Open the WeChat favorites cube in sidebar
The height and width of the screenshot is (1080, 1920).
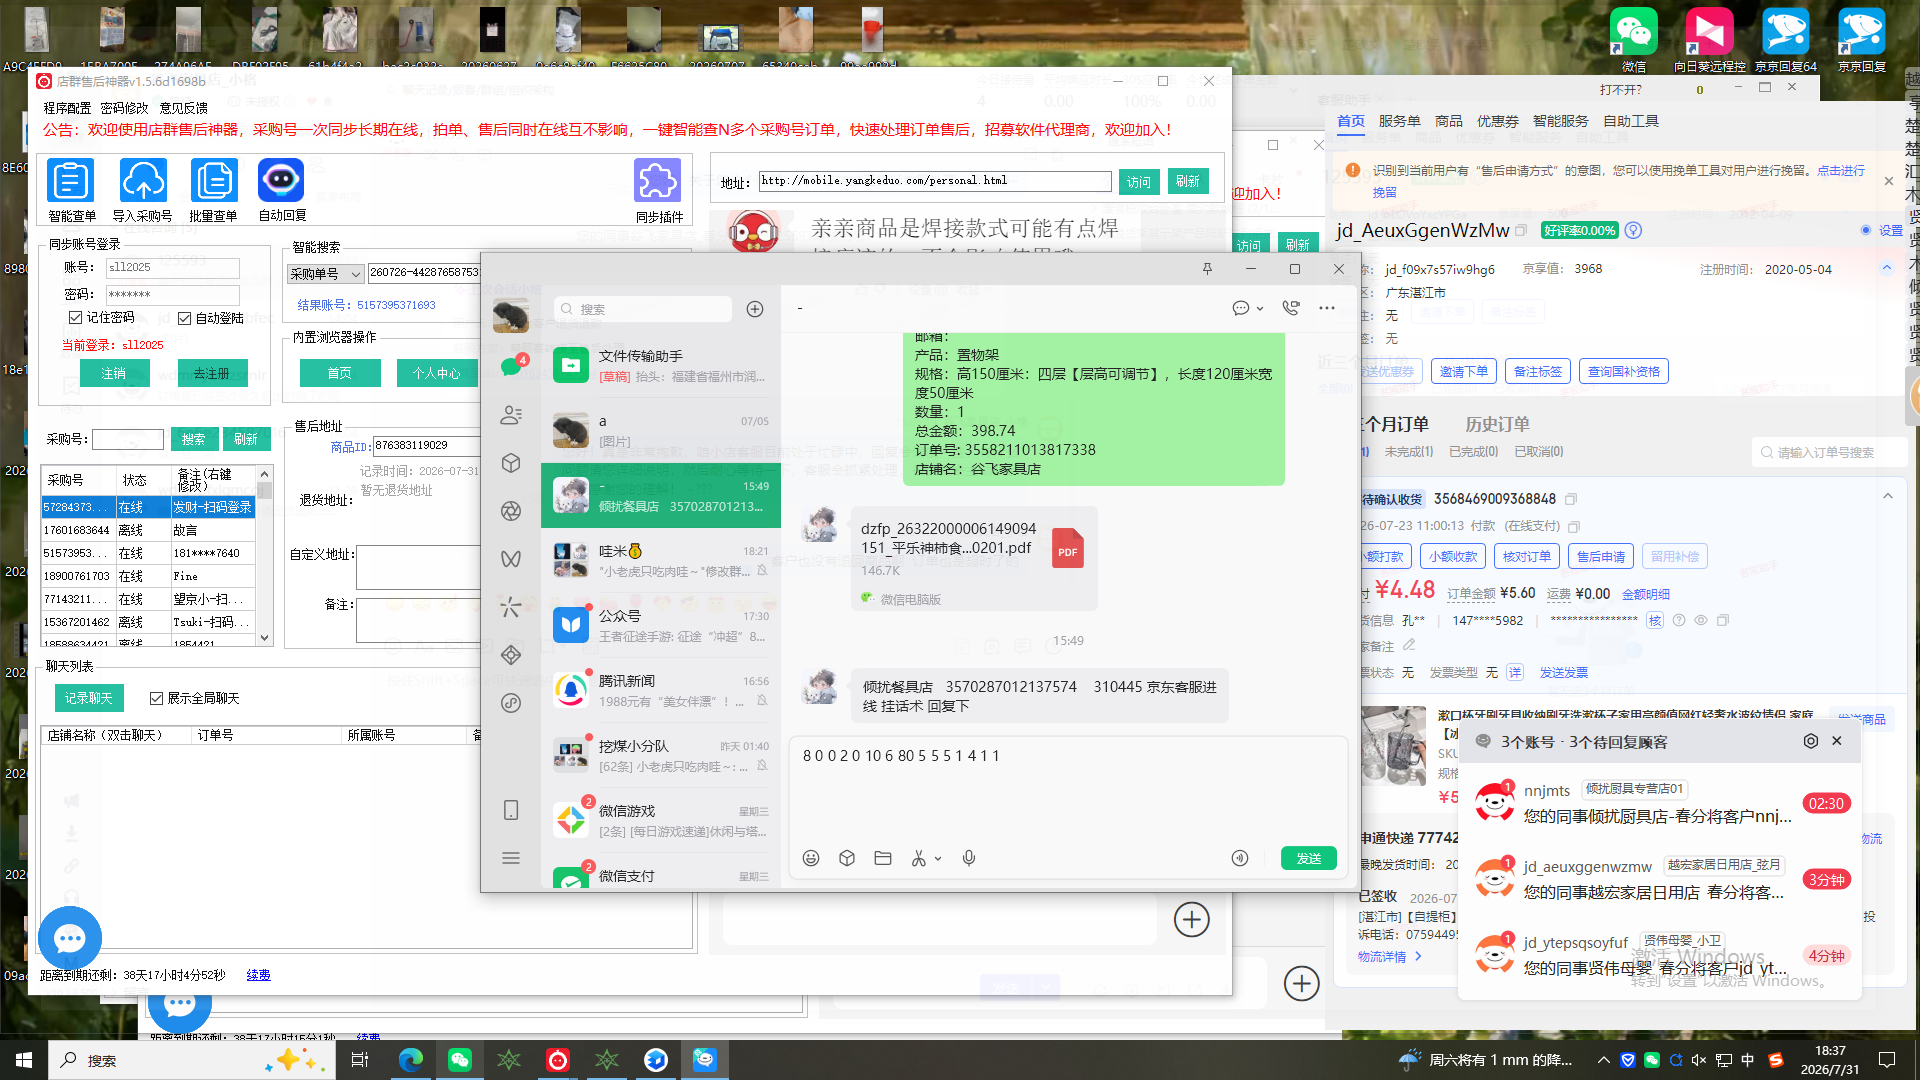click(x=511, y=463)
